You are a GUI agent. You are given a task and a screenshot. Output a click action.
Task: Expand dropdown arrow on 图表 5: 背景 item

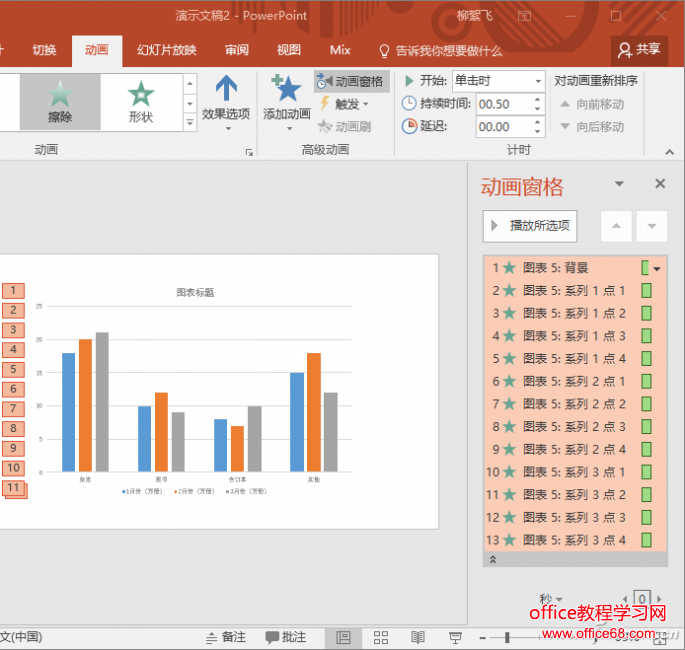pyautogui.click(x=657, y=268)
